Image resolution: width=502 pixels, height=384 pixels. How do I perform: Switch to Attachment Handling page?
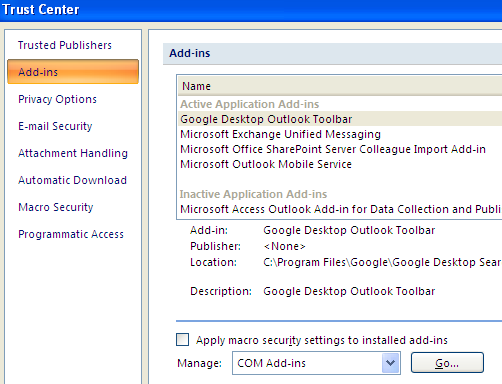point(73,153)
